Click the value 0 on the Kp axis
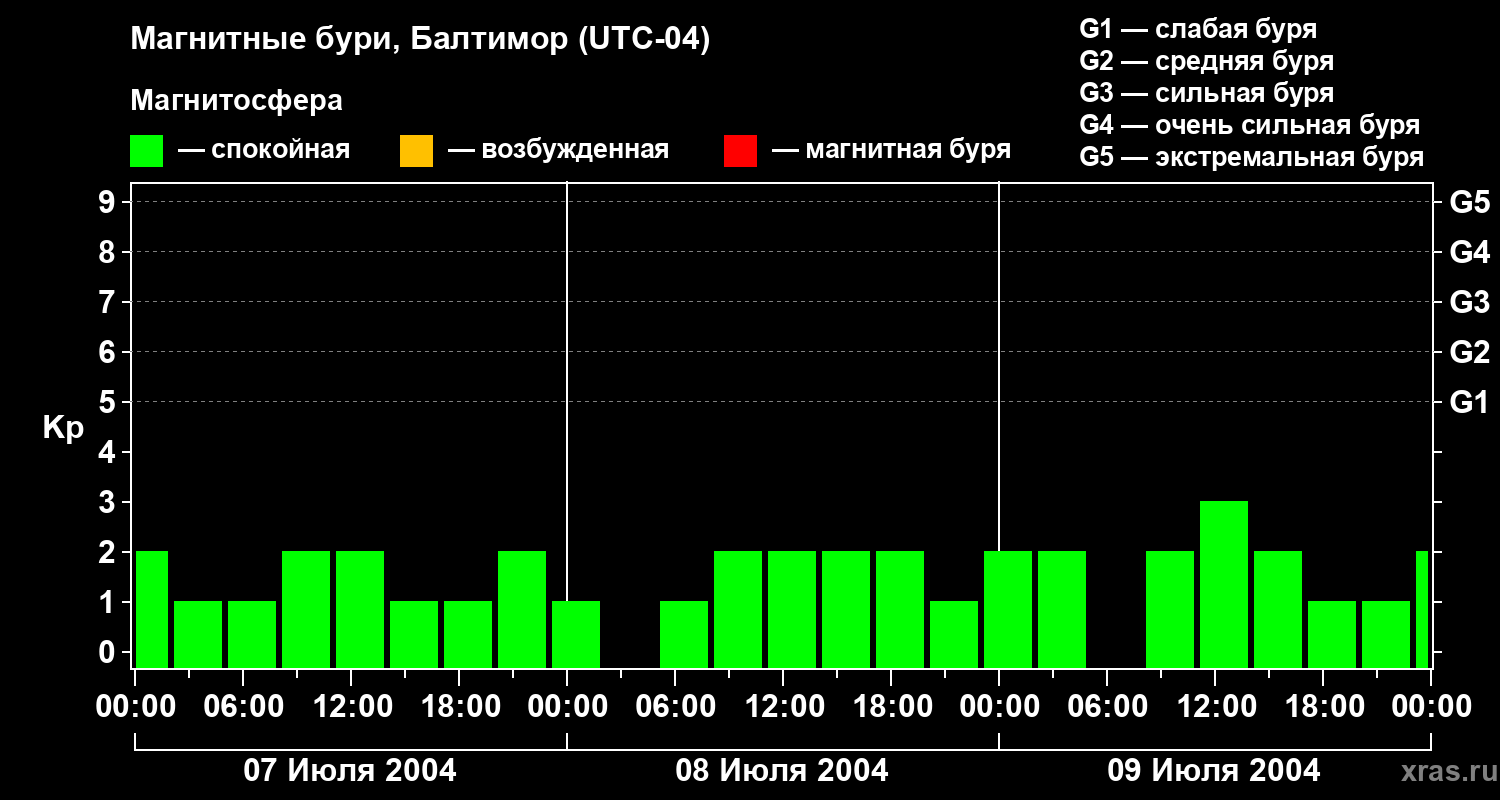The height and width of the screenshot is (800, 1500). pyautogui.click(x=109, y=652)
